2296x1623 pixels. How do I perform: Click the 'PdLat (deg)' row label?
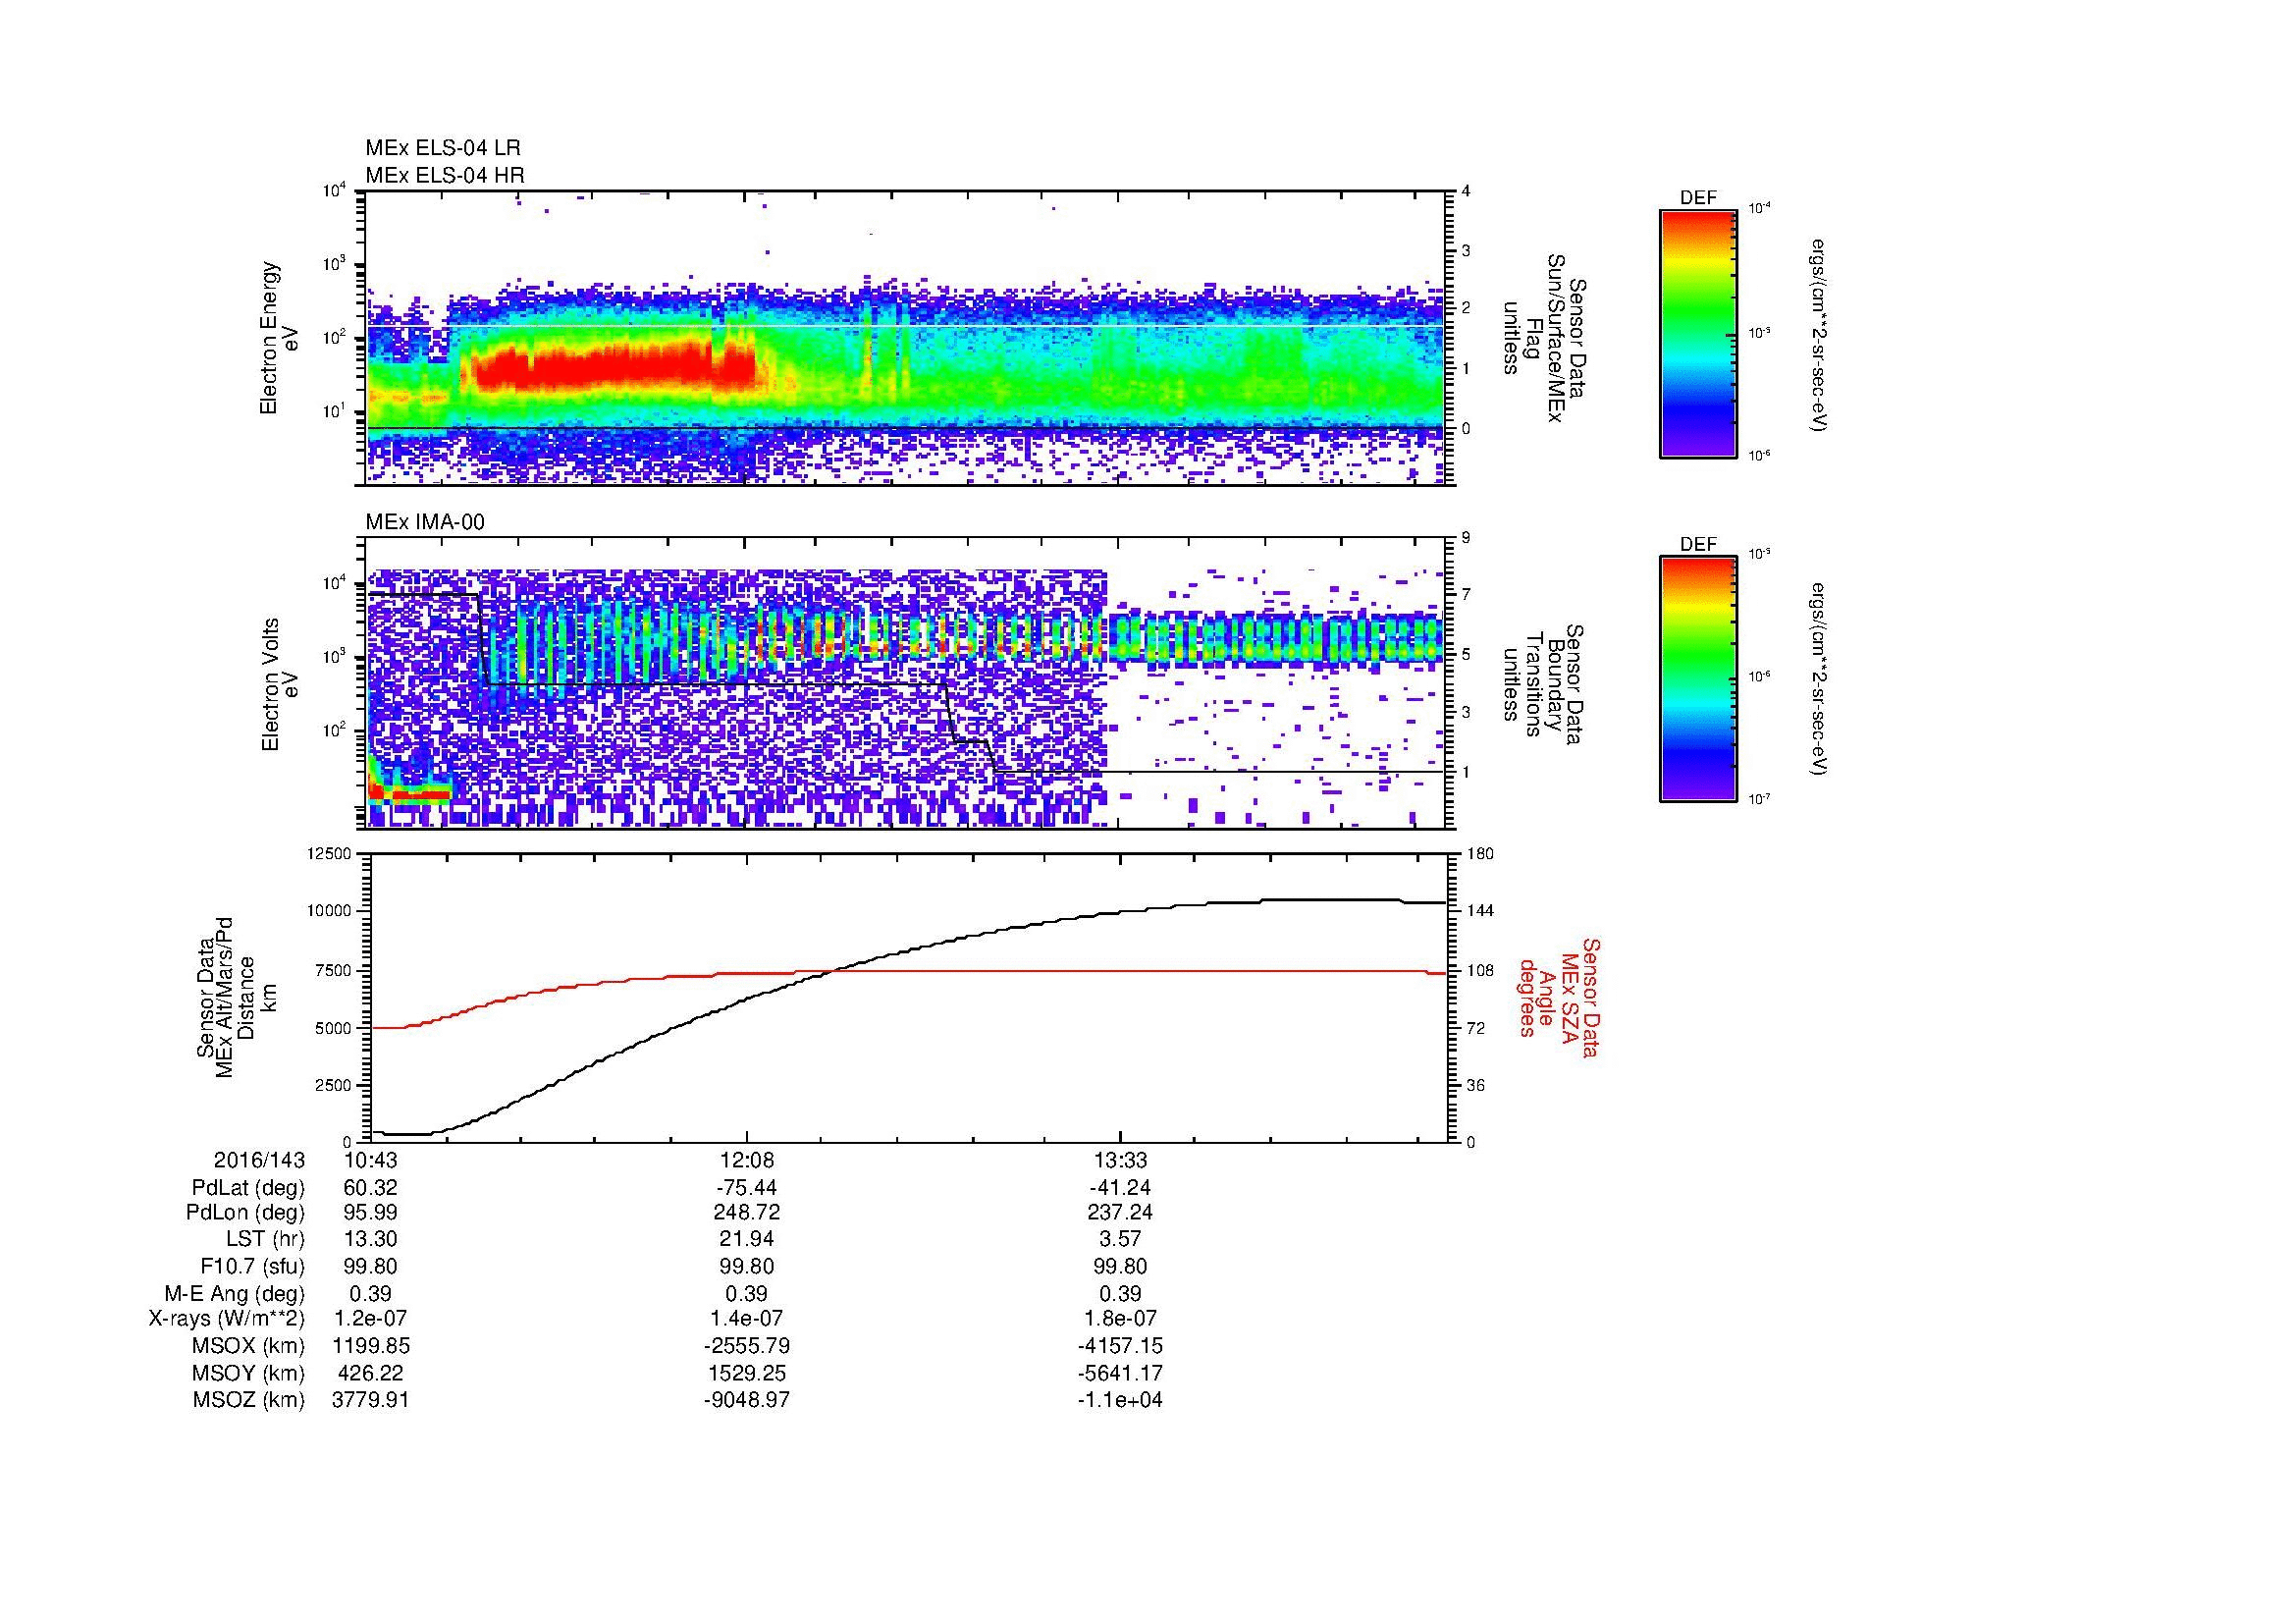[x=248, y=1187]
